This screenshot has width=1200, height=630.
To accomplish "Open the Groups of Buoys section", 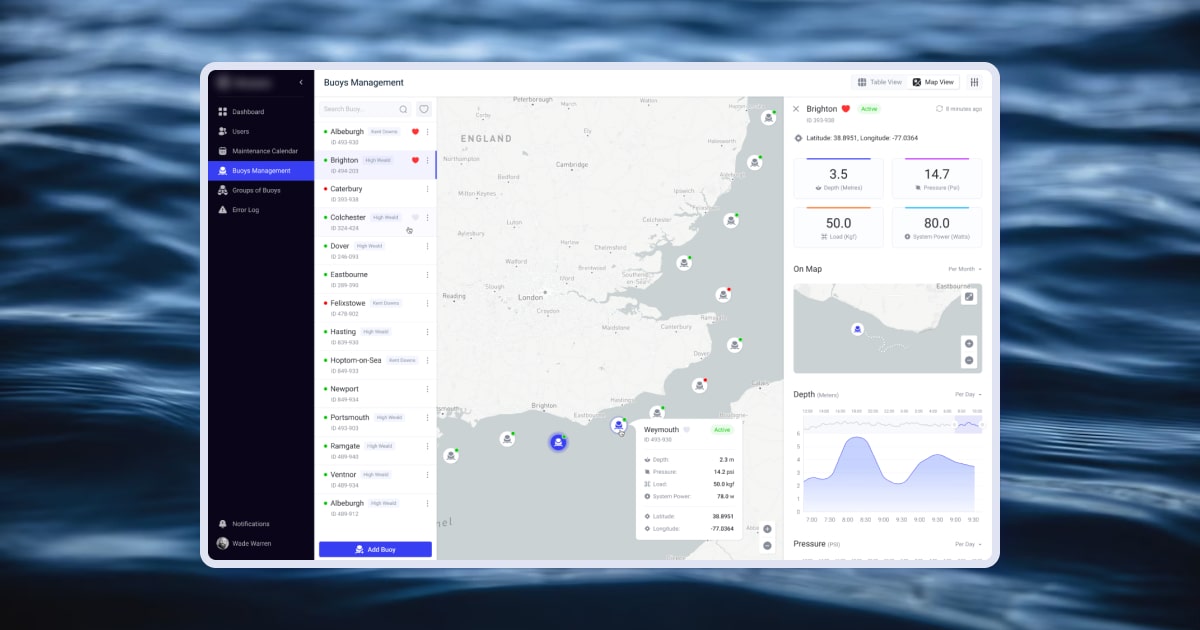I will 254,189.
